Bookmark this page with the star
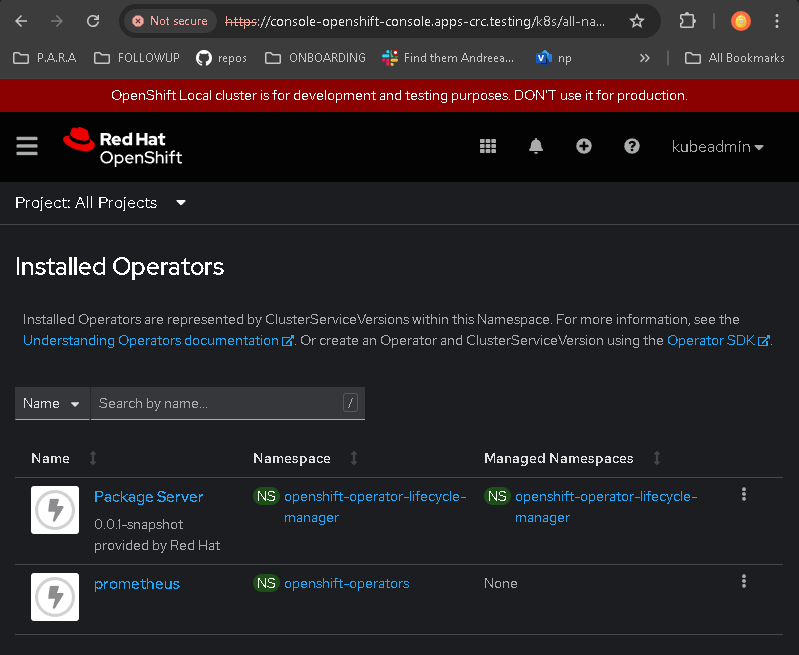This screenshot has height=655, width=799. tap(636, 21)
